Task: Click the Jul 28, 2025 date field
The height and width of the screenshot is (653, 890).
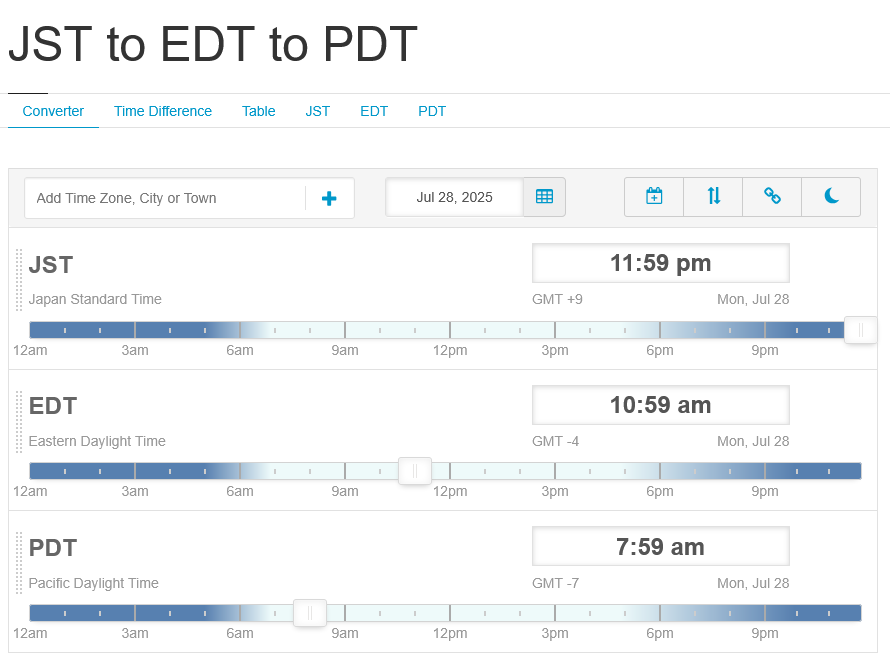Action: pos(454,197)
